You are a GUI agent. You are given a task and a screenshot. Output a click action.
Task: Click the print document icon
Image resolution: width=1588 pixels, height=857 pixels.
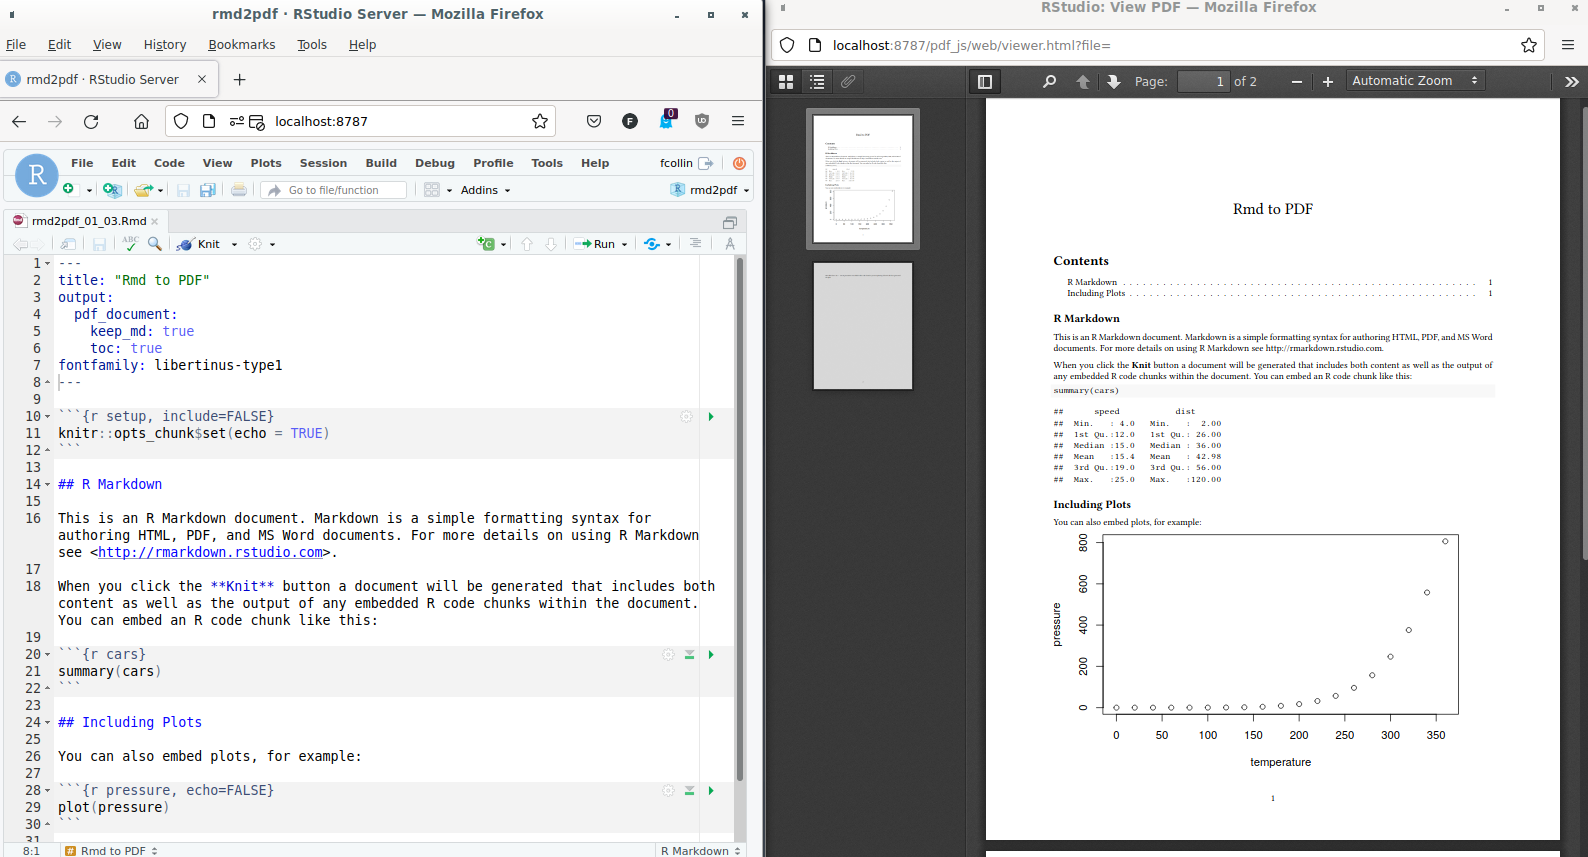(238, 190)
